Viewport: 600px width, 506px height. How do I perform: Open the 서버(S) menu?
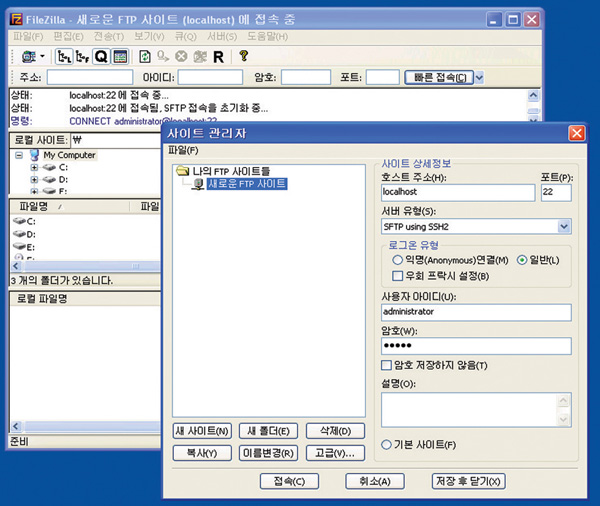[x=222, y=36]
